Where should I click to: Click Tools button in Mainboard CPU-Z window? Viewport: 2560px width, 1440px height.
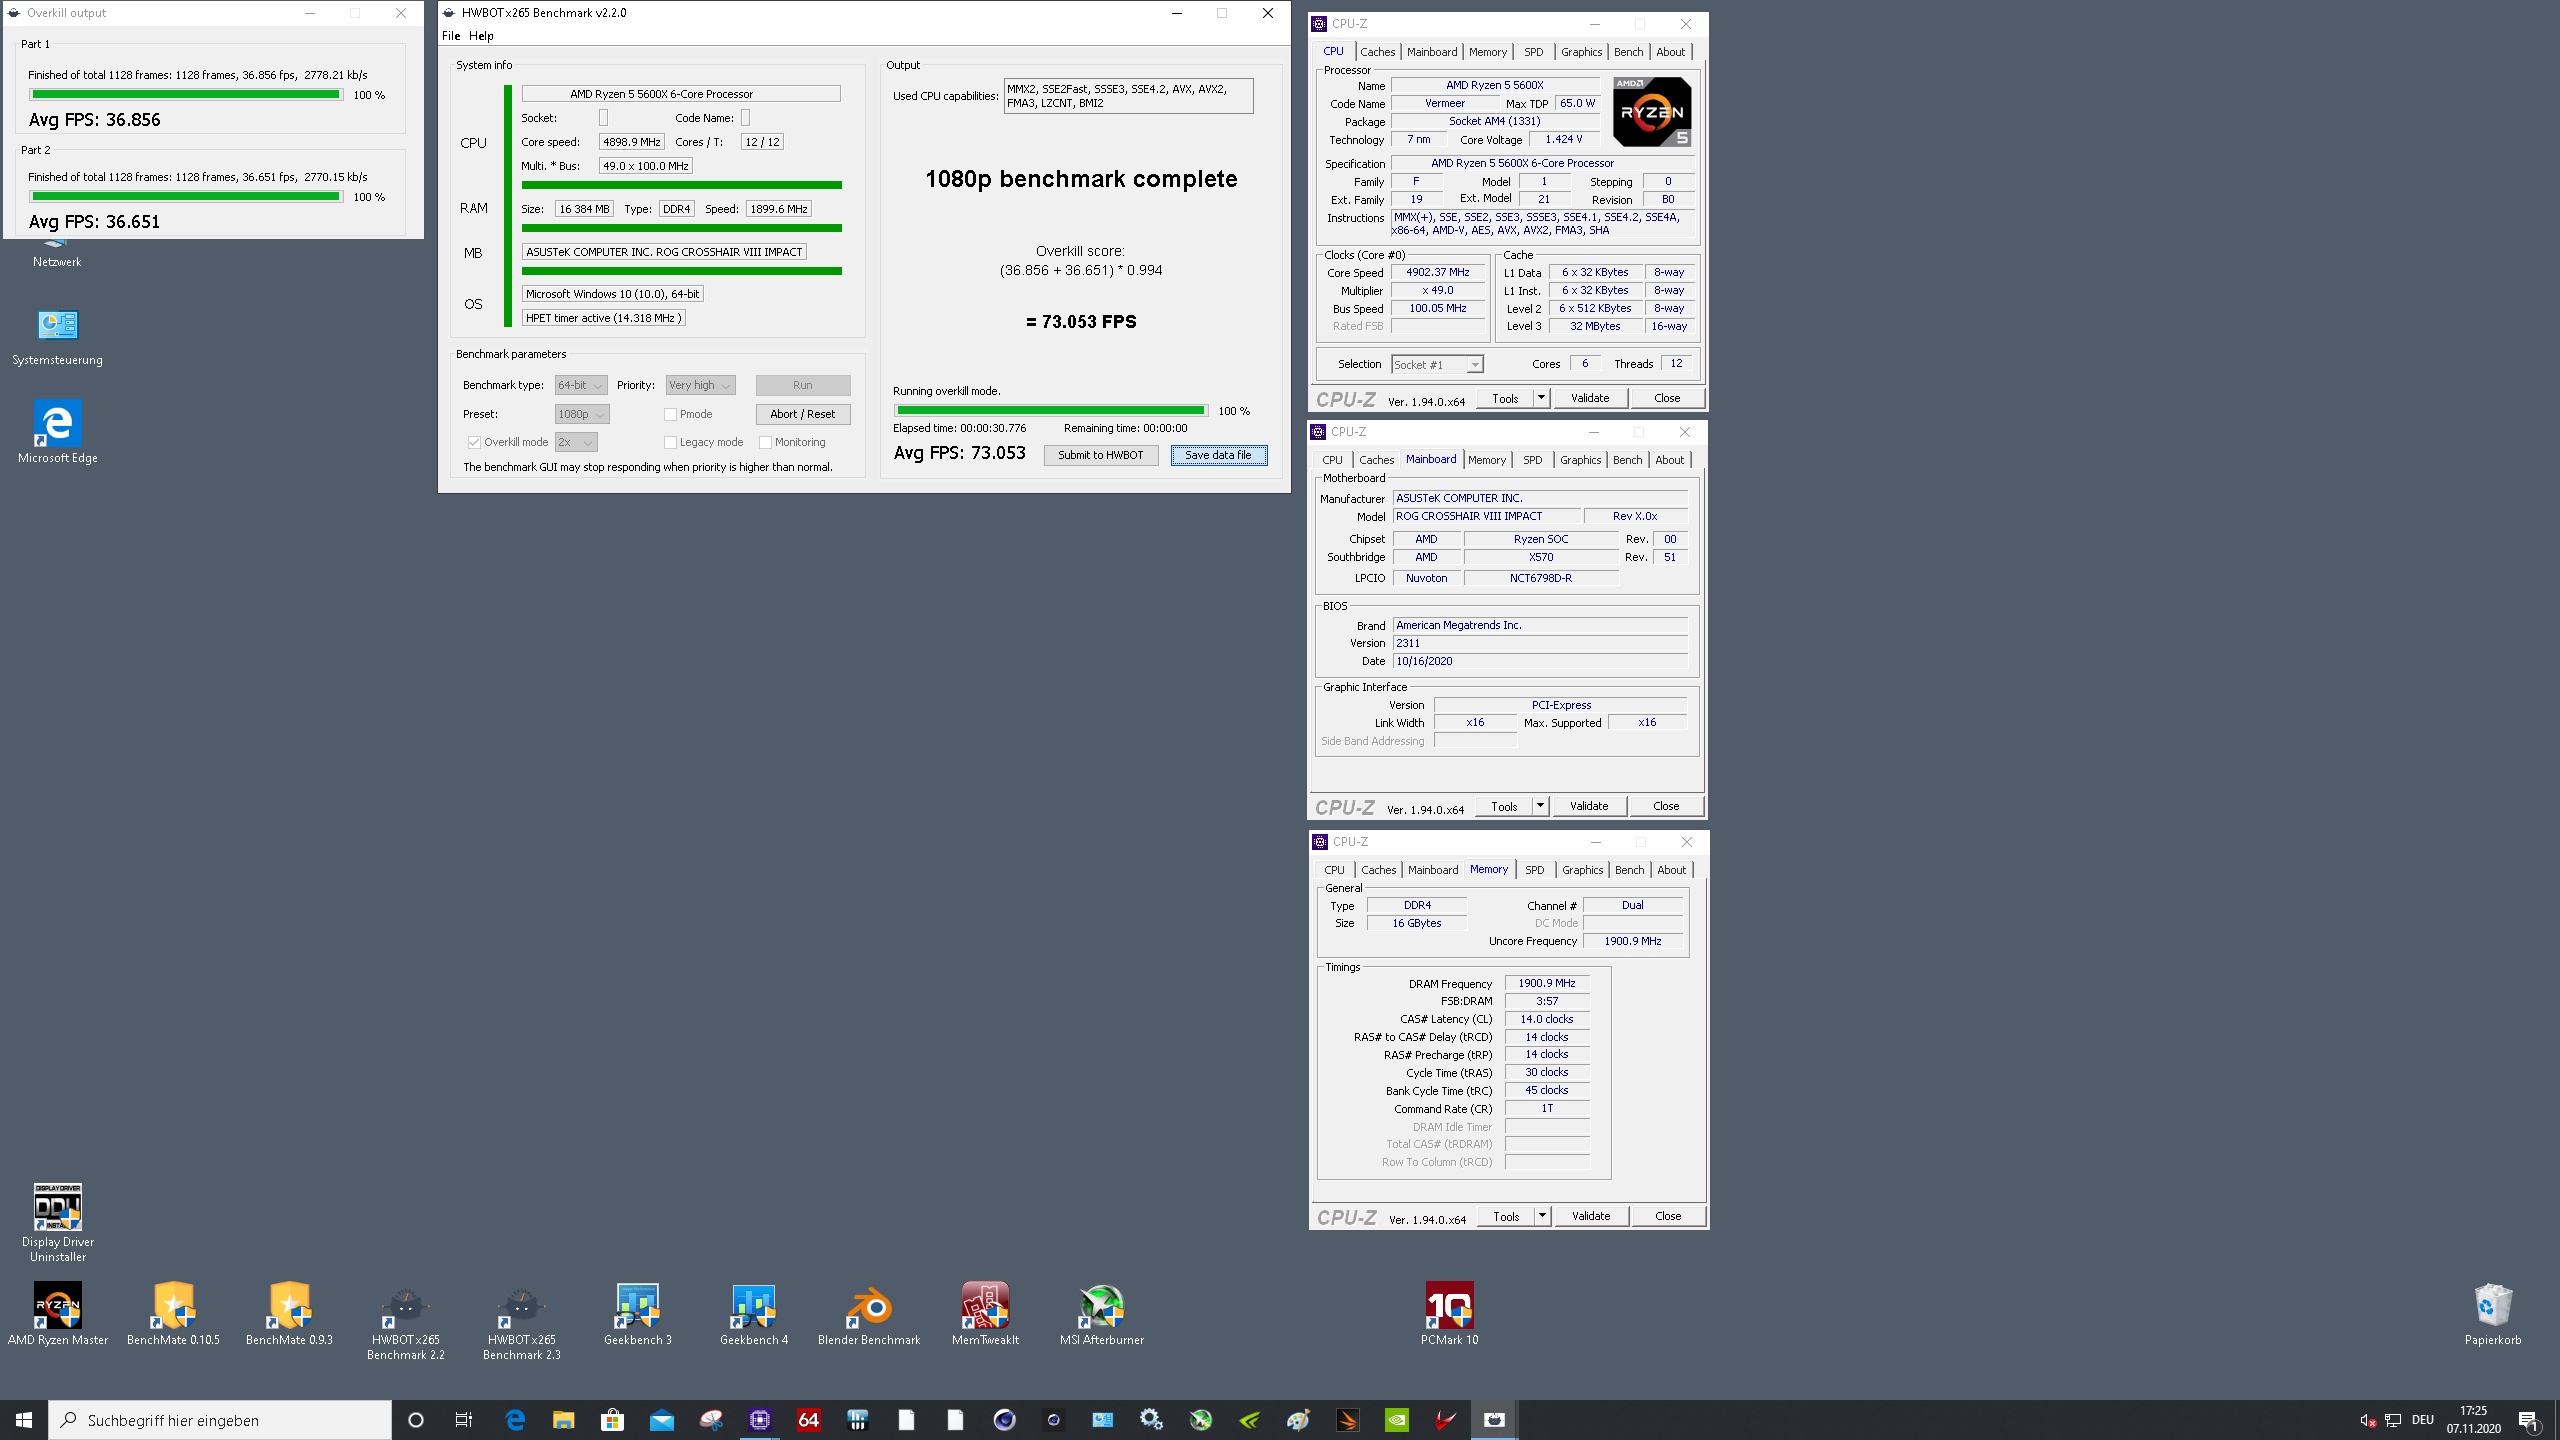point(1504,806)
